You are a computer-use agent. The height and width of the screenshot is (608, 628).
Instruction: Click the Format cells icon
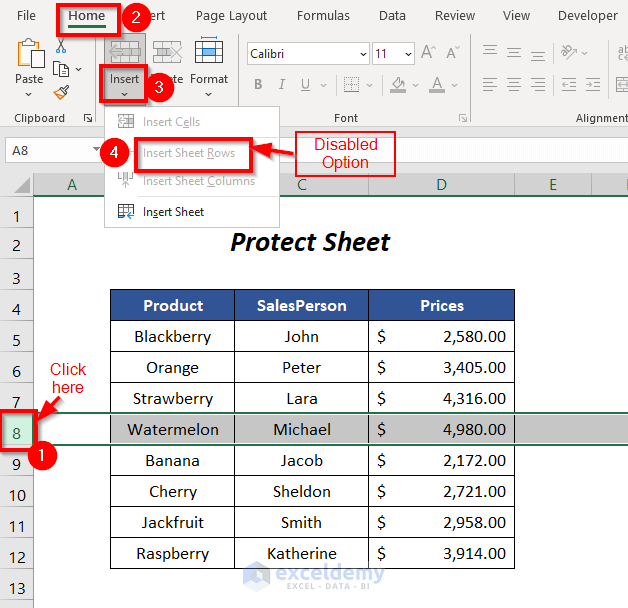[x=209, y=50]
